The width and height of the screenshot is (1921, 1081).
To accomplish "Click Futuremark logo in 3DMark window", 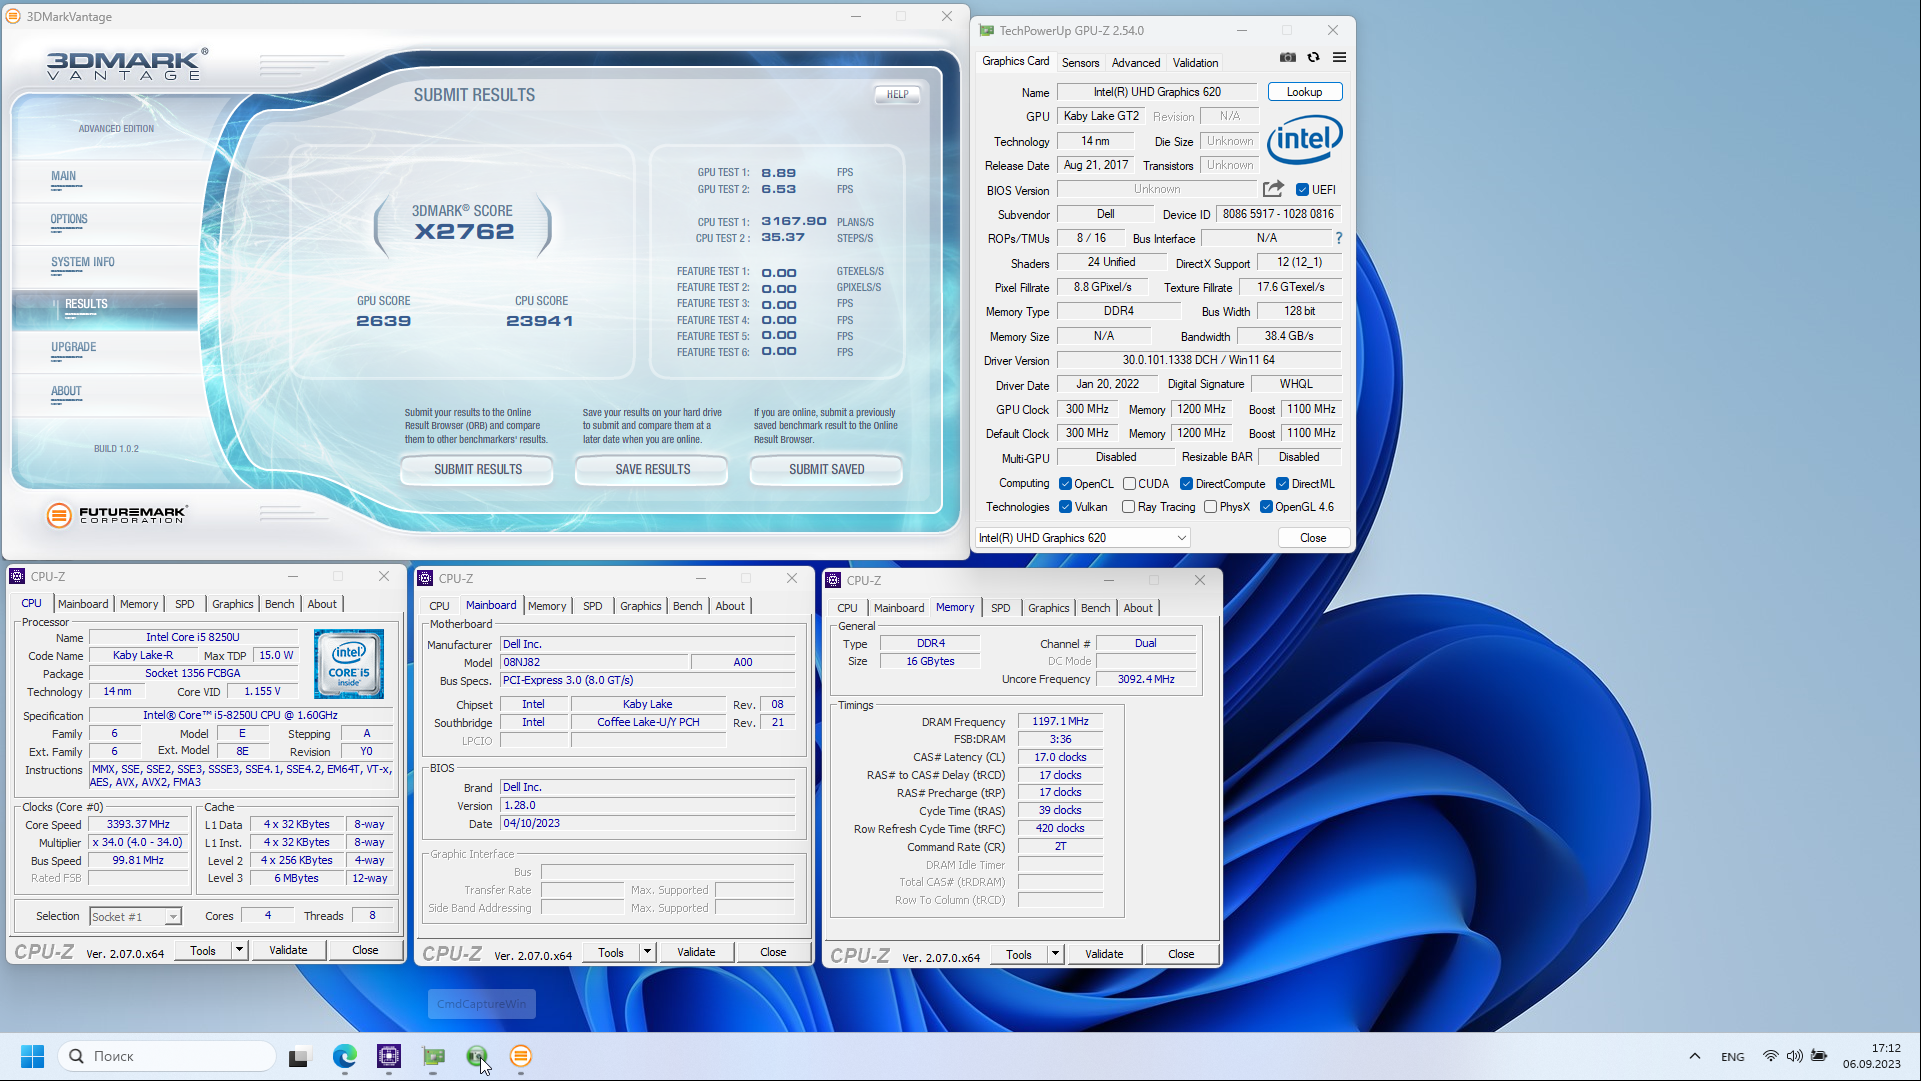I will (117, 514).
